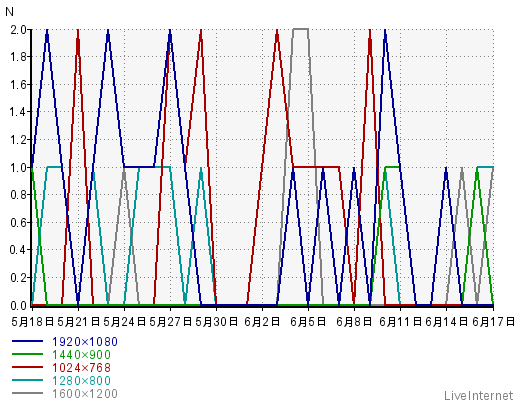Screen dimensions: 520x405
Task: Click the green 1440×900 legend line swatch
Action: point(27,354)
